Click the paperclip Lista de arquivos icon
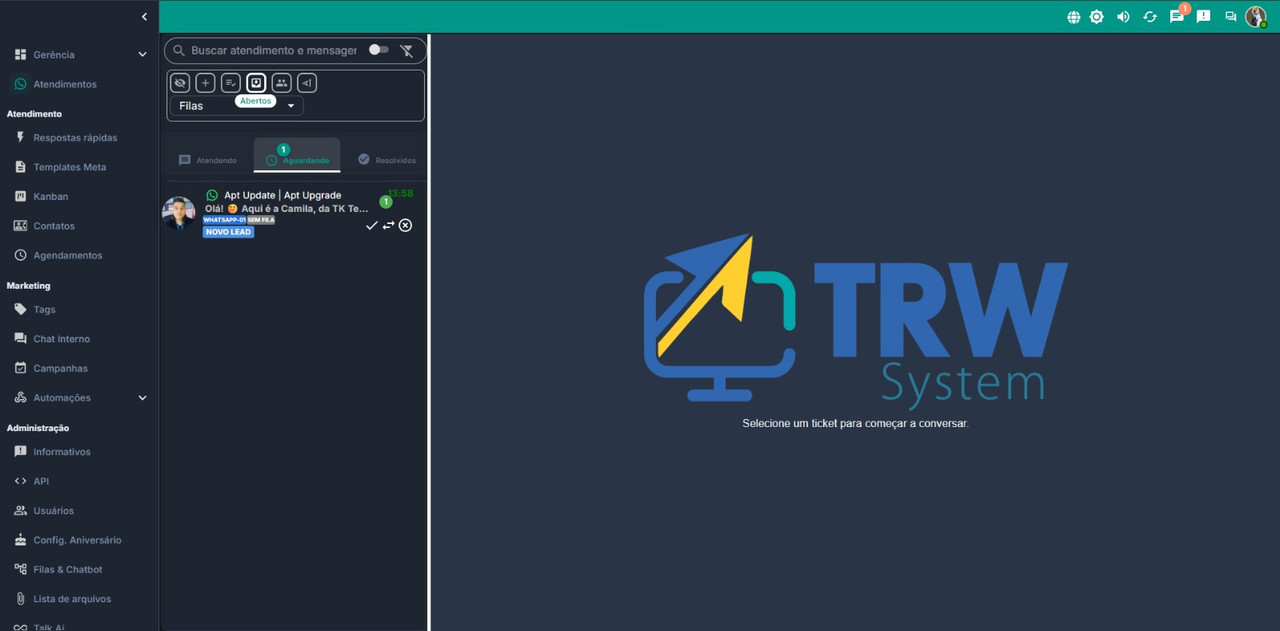This screenshot has width=1280, height=631. point(20,599)
